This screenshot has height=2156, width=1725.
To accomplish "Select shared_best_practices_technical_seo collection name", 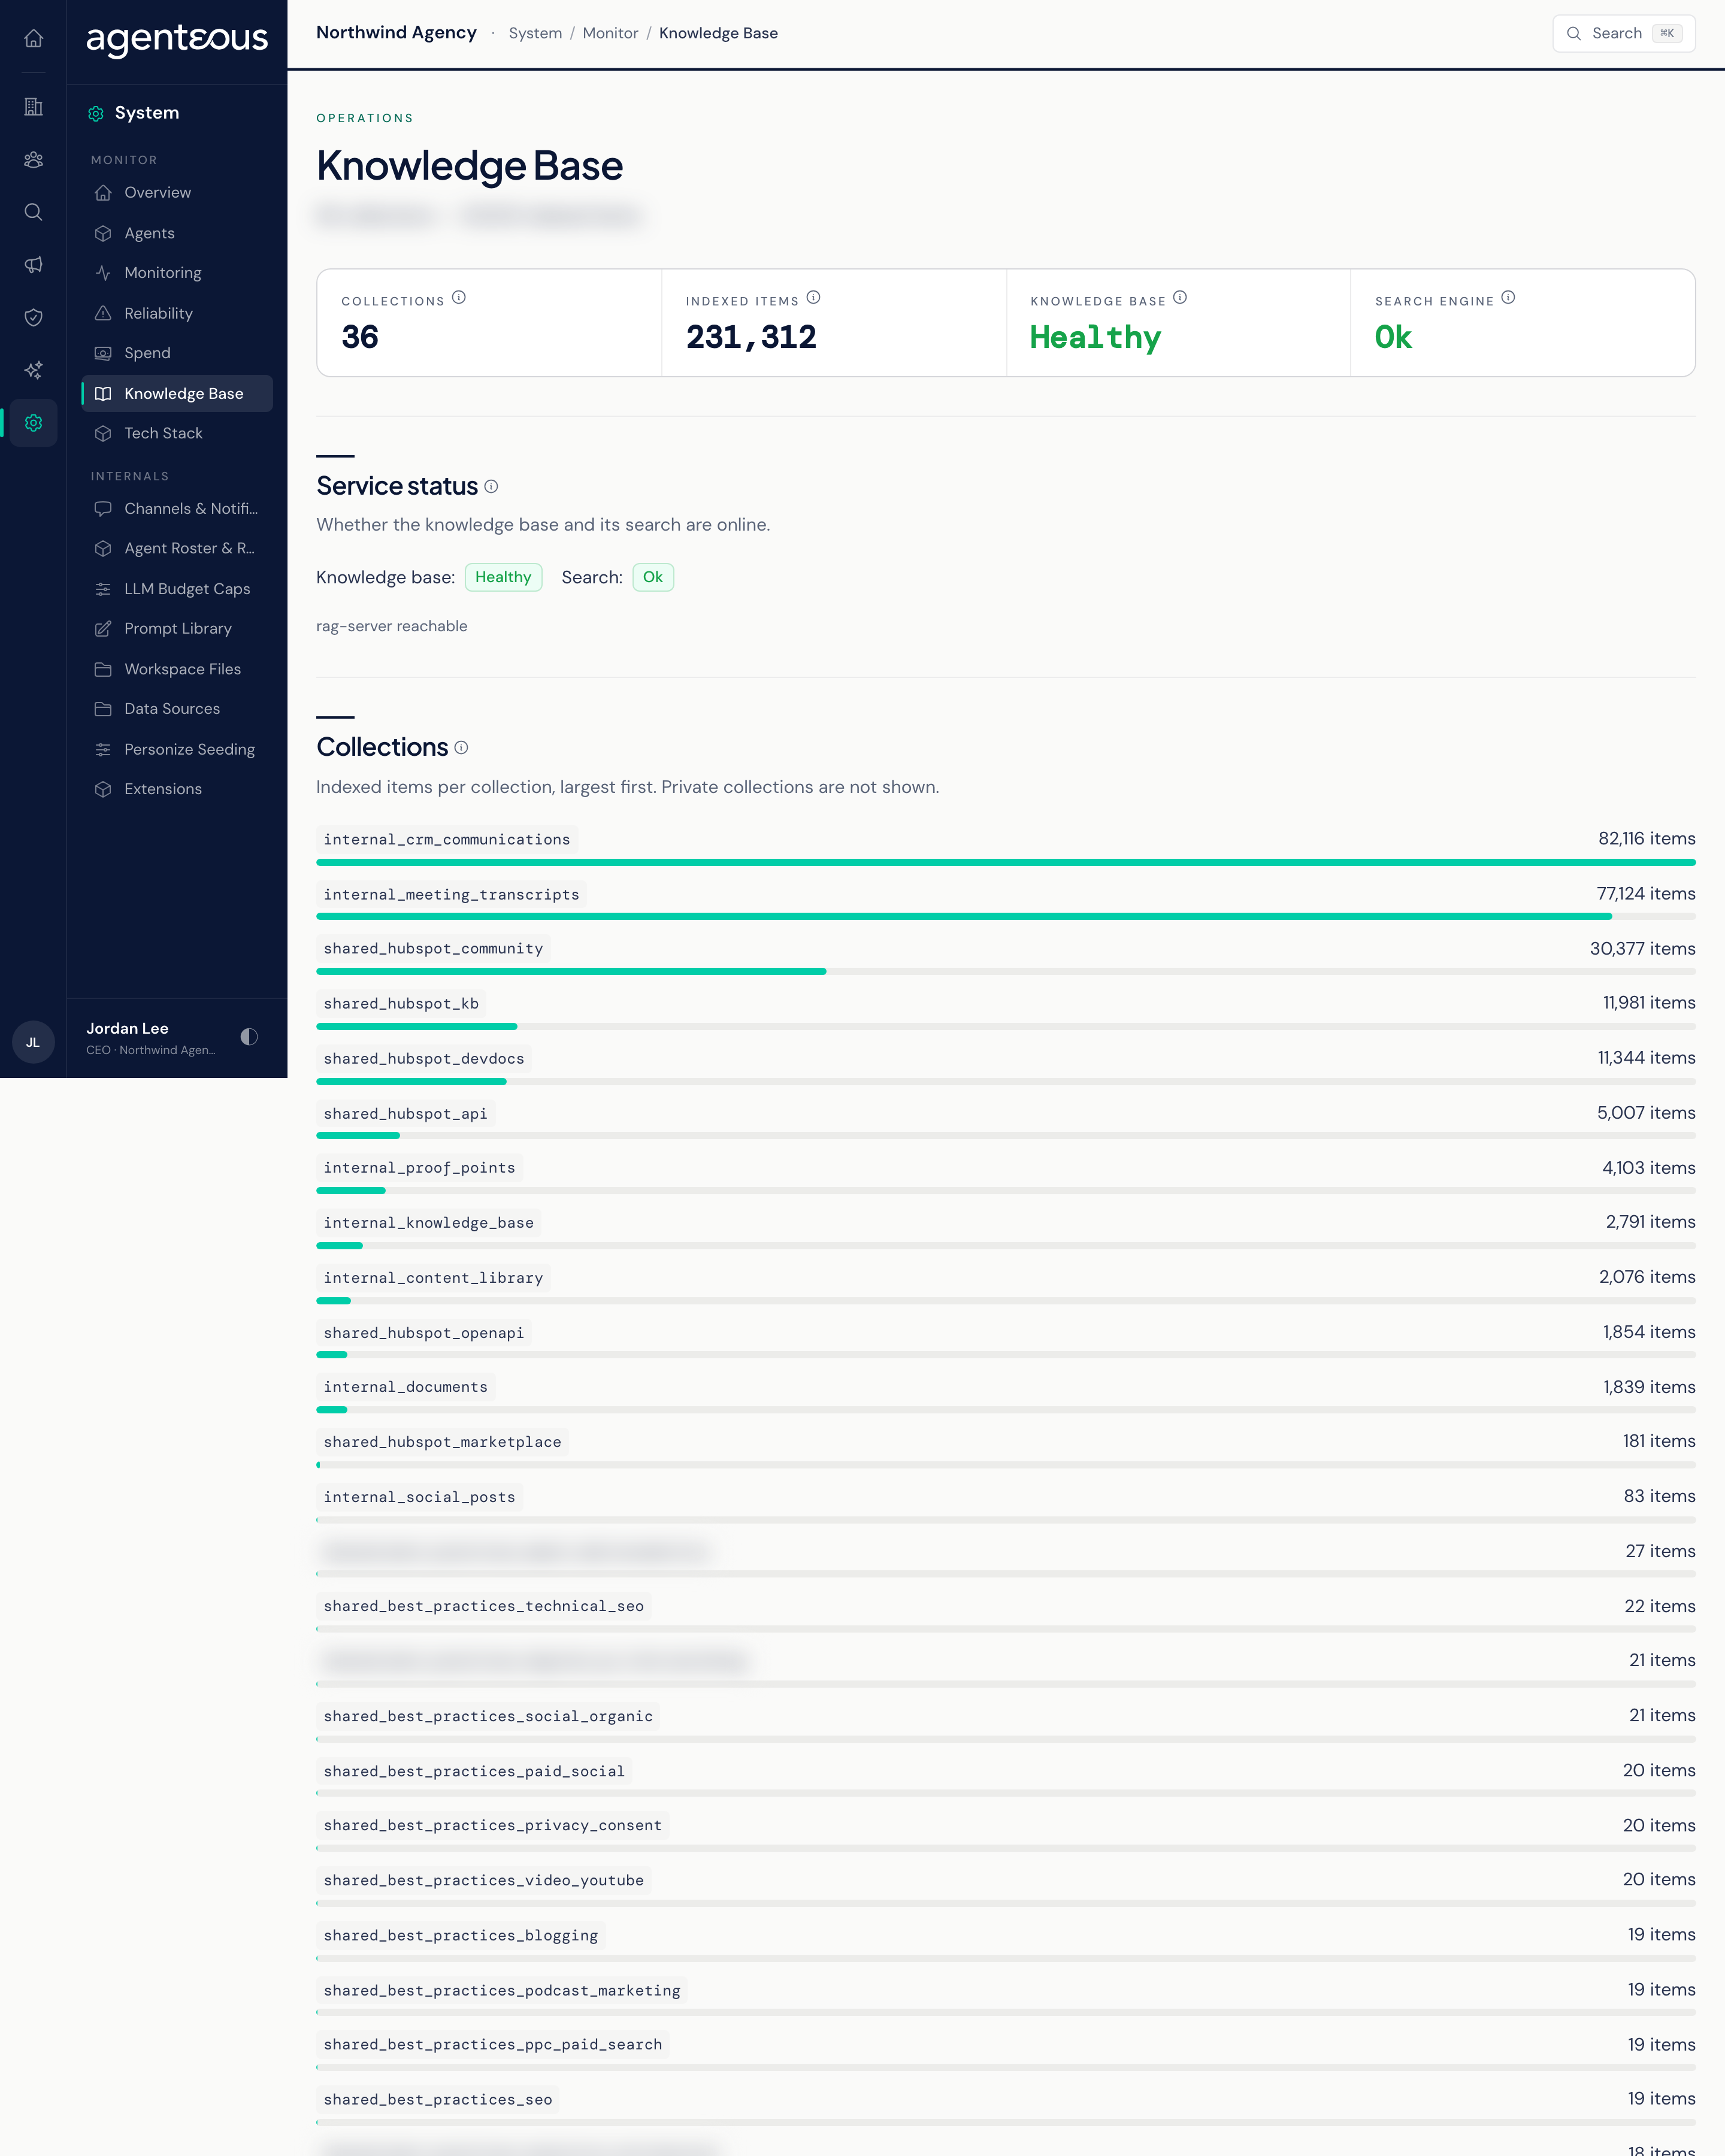I will [484, 1607].
